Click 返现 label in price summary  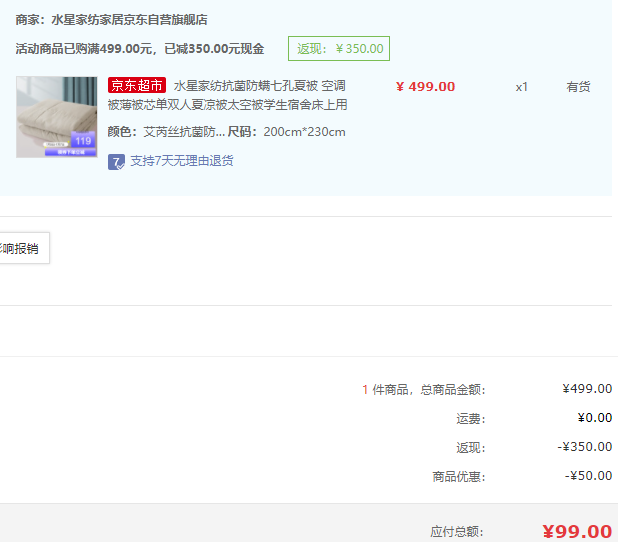tap(471, 448)
